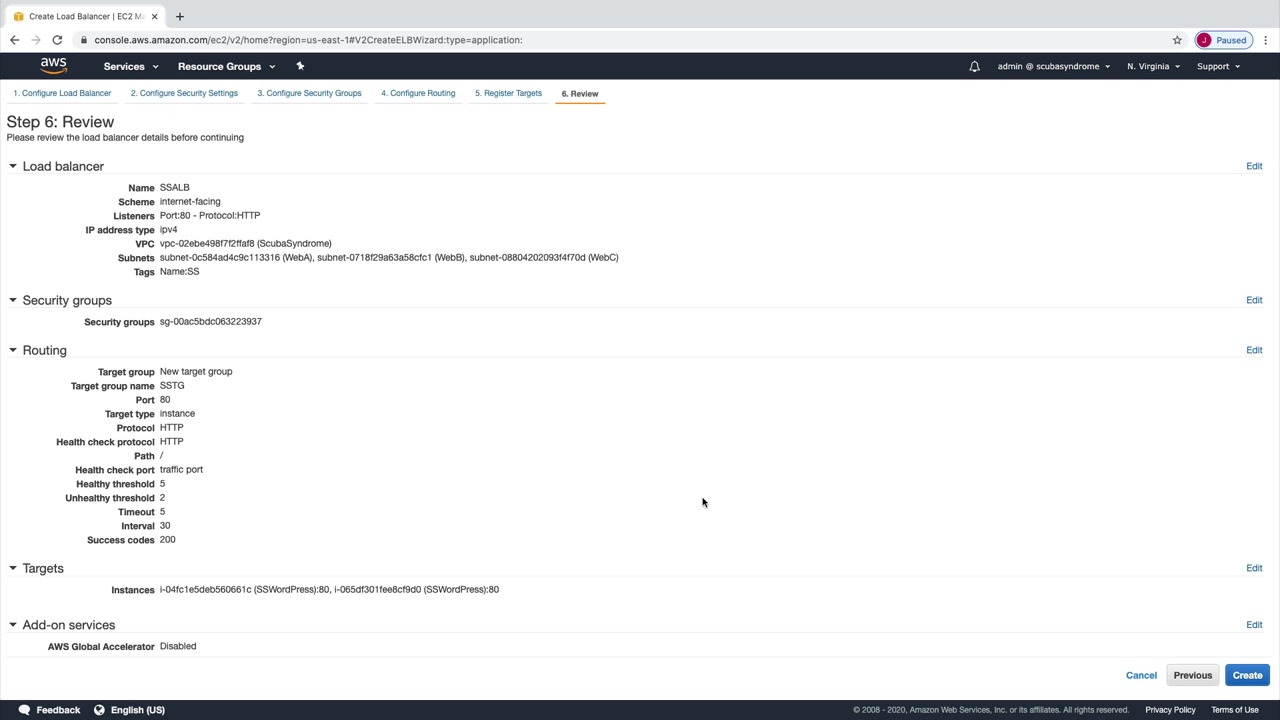1280x720 pixels.
Task: Edit the Targets settings
Action: coord(1254,568)
